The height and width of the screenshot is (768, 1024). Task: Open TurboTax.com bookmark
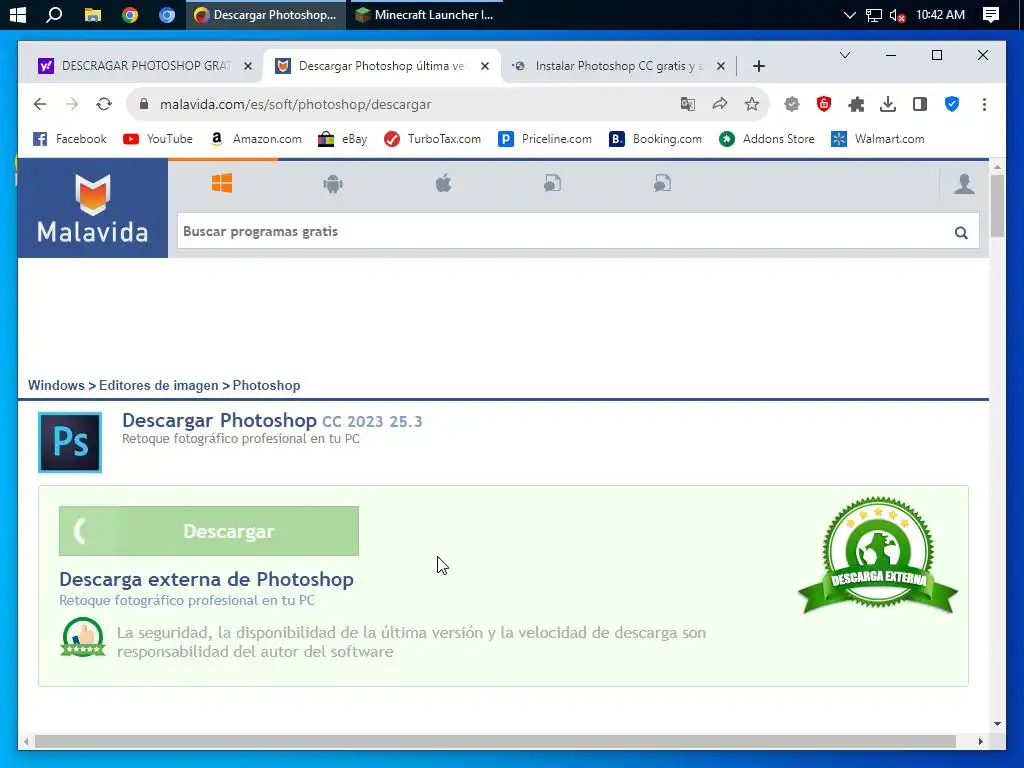pyautogui.click(x=432, y=139)
